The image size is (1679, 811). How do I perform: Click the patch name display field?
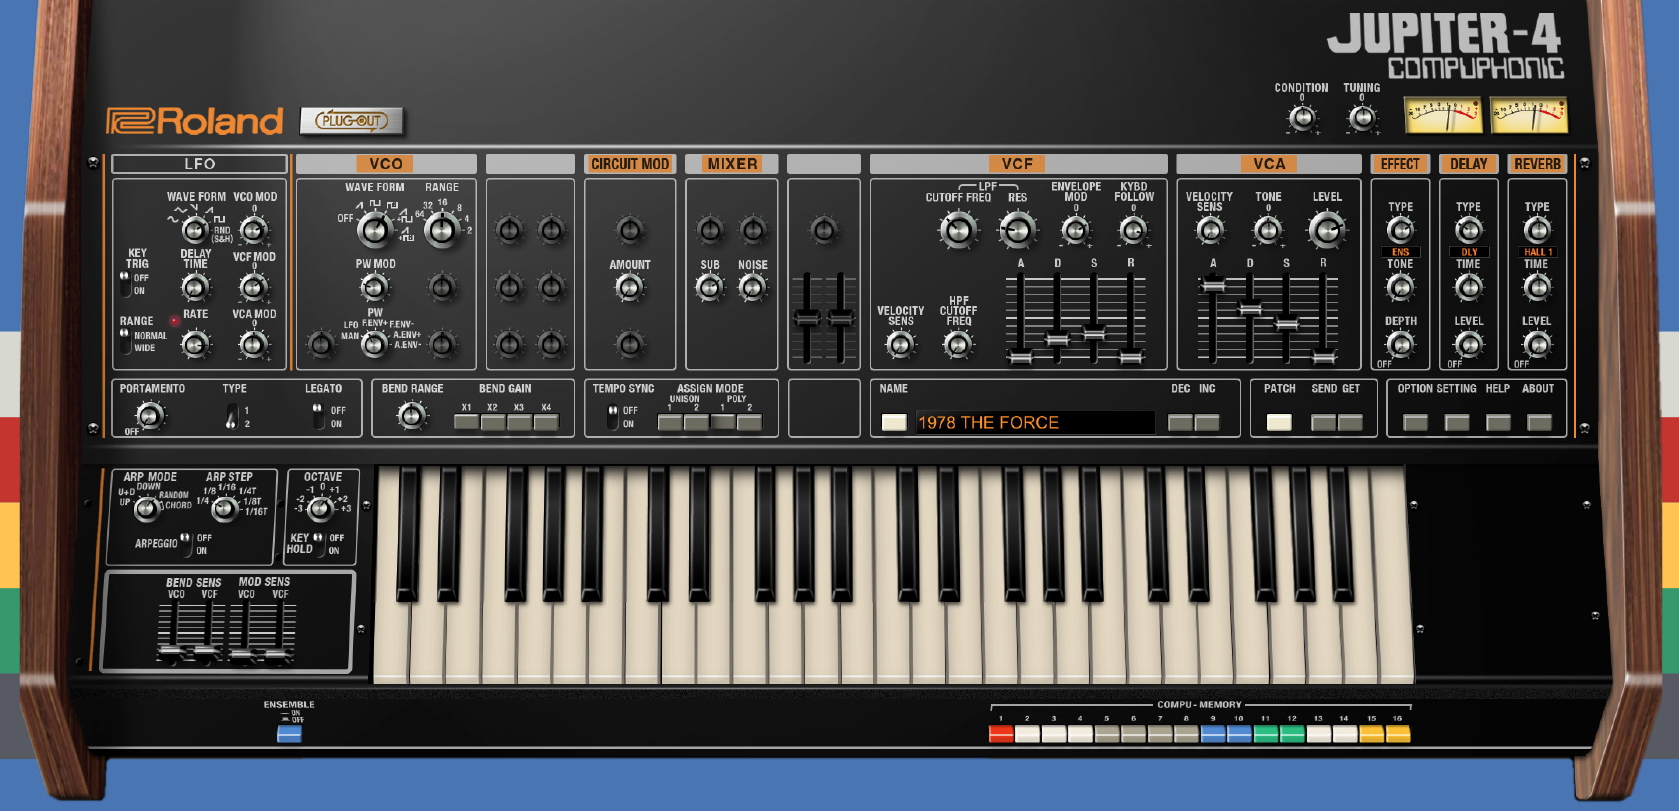click(1034, 423)
